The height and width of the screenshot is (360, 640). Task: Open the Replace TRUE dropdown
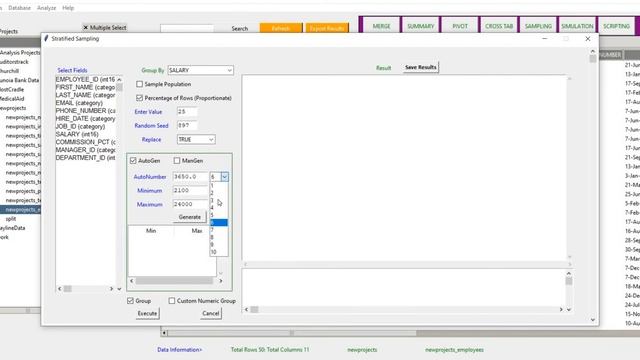[196, 140]
